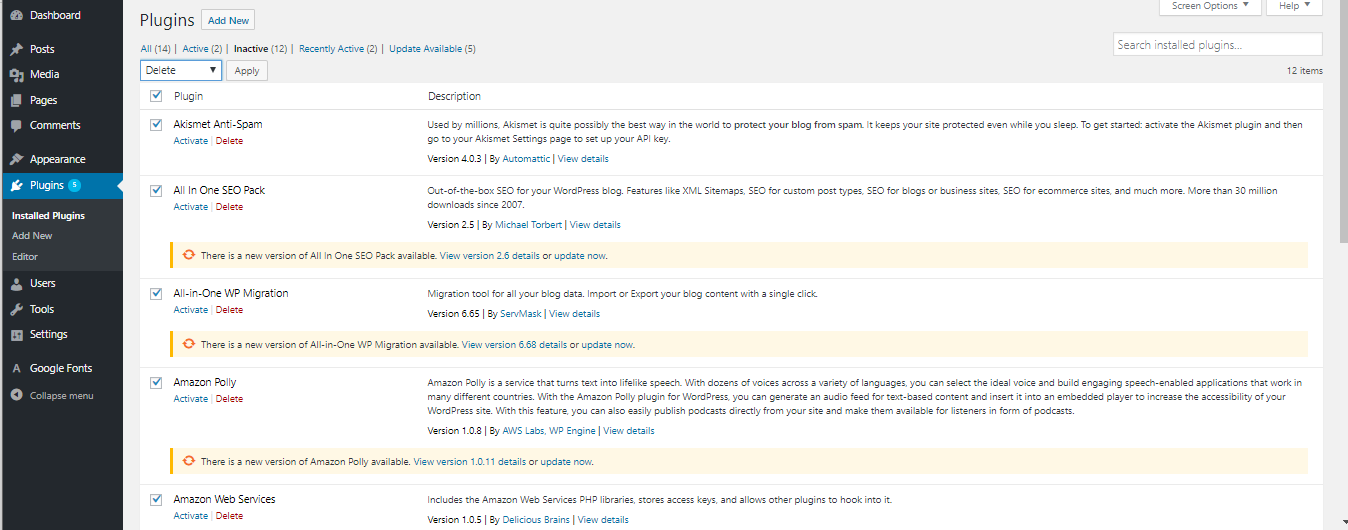Open the plugin Editor submenu item
1348x530 pixels.
coord(25,257)
